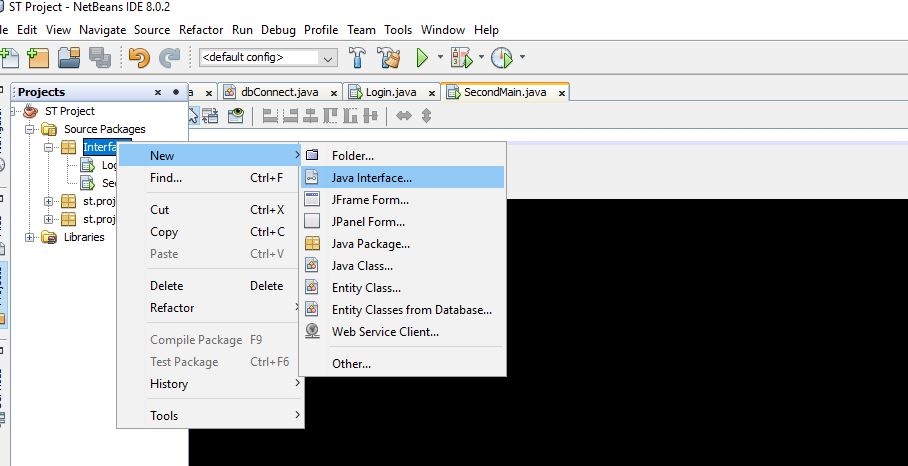
Task: Choose Web Service Client... from submenu
Action: (x=402, y=332)
